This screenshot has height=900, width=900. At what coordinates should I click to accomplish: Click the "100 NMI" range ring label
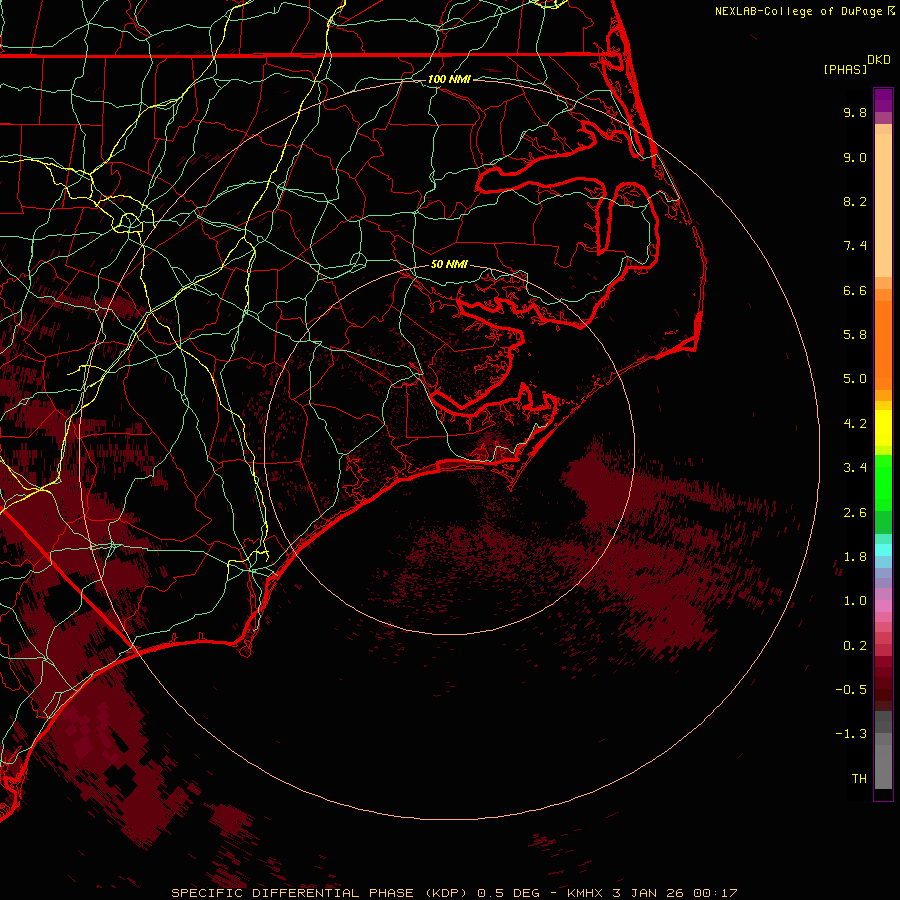click(449, 79)
